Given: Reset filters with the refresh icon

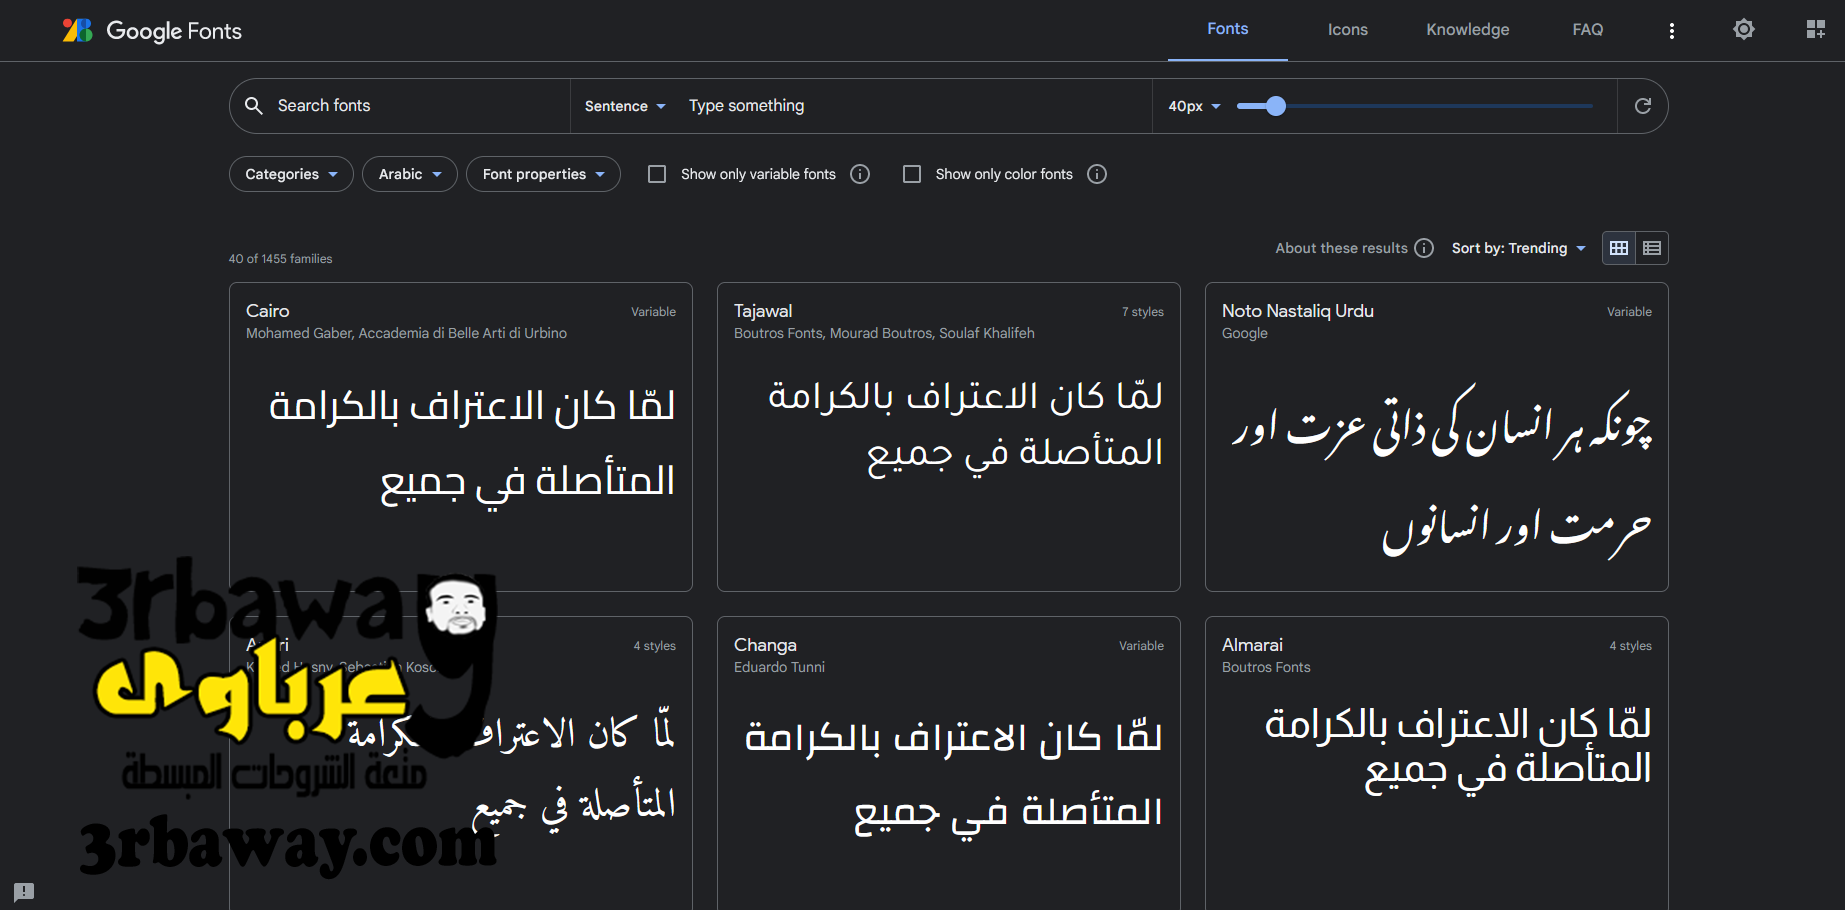Looking at the screenshot, I should tap(1642, 106).
